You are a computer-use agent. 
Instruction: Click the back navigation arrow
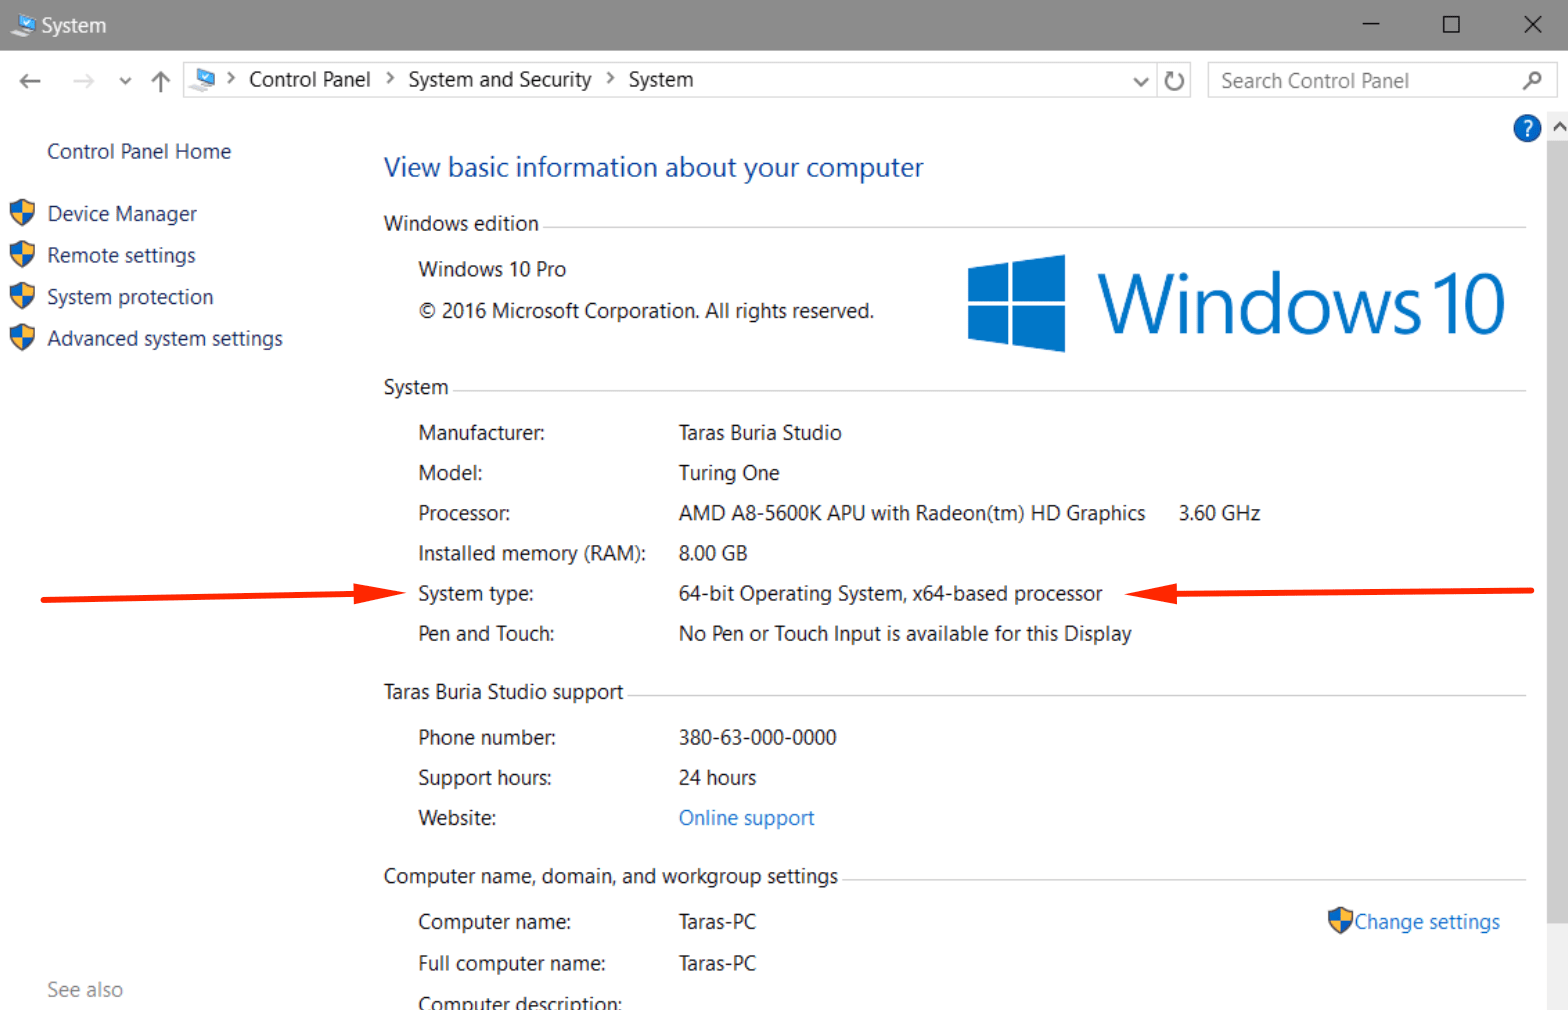pos(30,81)
